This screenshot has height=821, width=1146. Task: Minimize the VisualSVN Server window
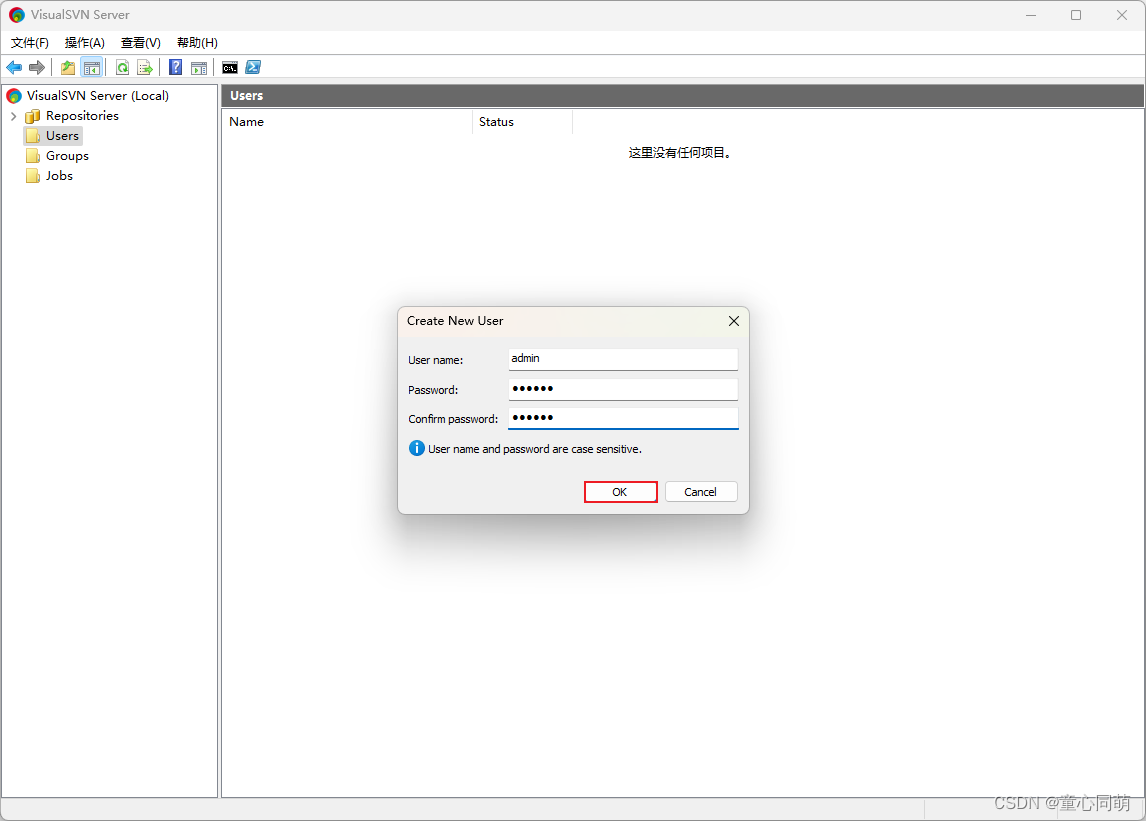point(1031,15)
